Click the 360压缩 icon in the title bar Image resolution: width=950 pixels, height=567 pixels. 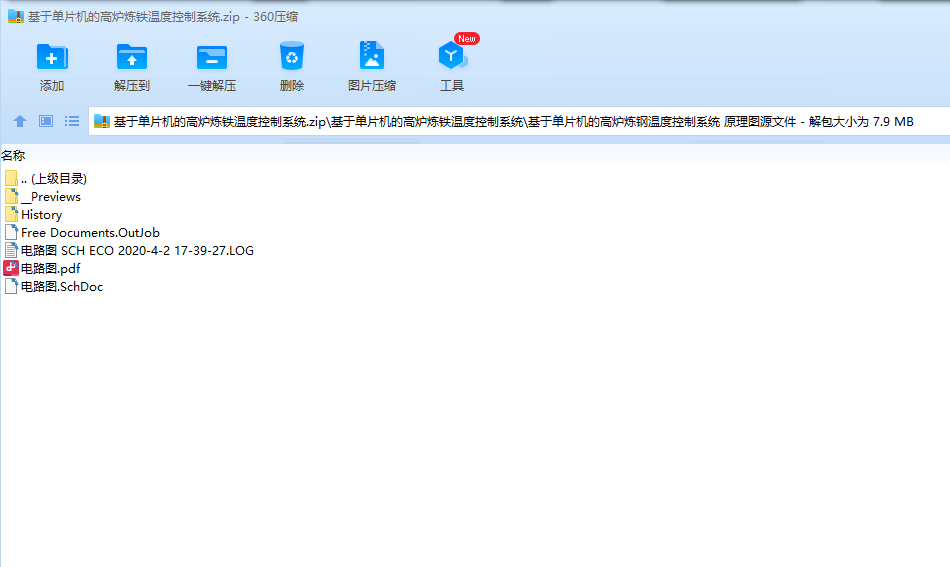pyautogui.click(x=16, y=16)
